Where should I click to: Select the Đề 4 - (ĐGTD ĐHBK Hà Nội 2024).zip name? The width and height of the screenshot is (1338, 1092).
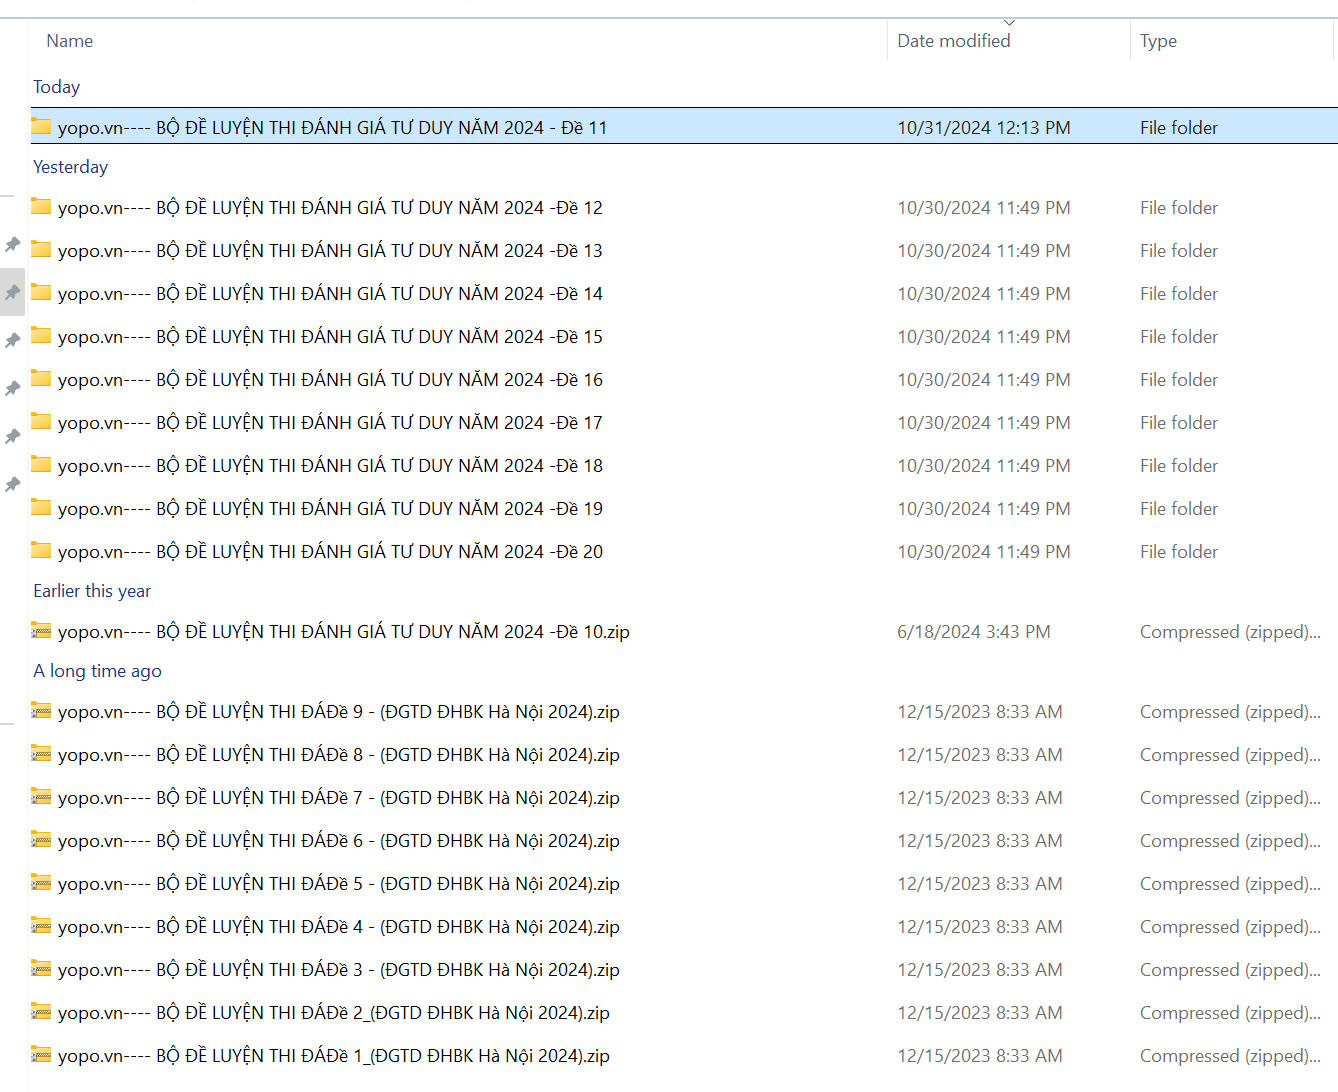(x=339, y=926)
